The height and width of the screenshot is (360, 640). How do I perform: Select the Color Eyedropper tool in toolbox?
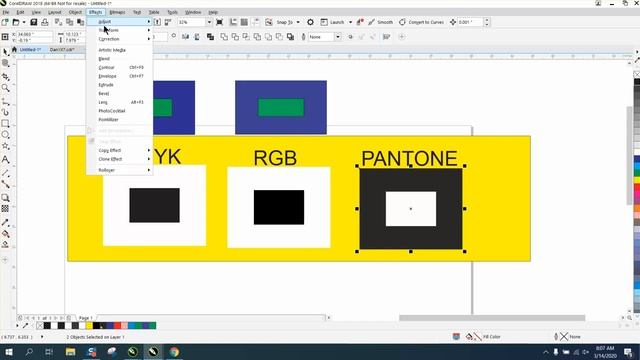pos(5,222)
